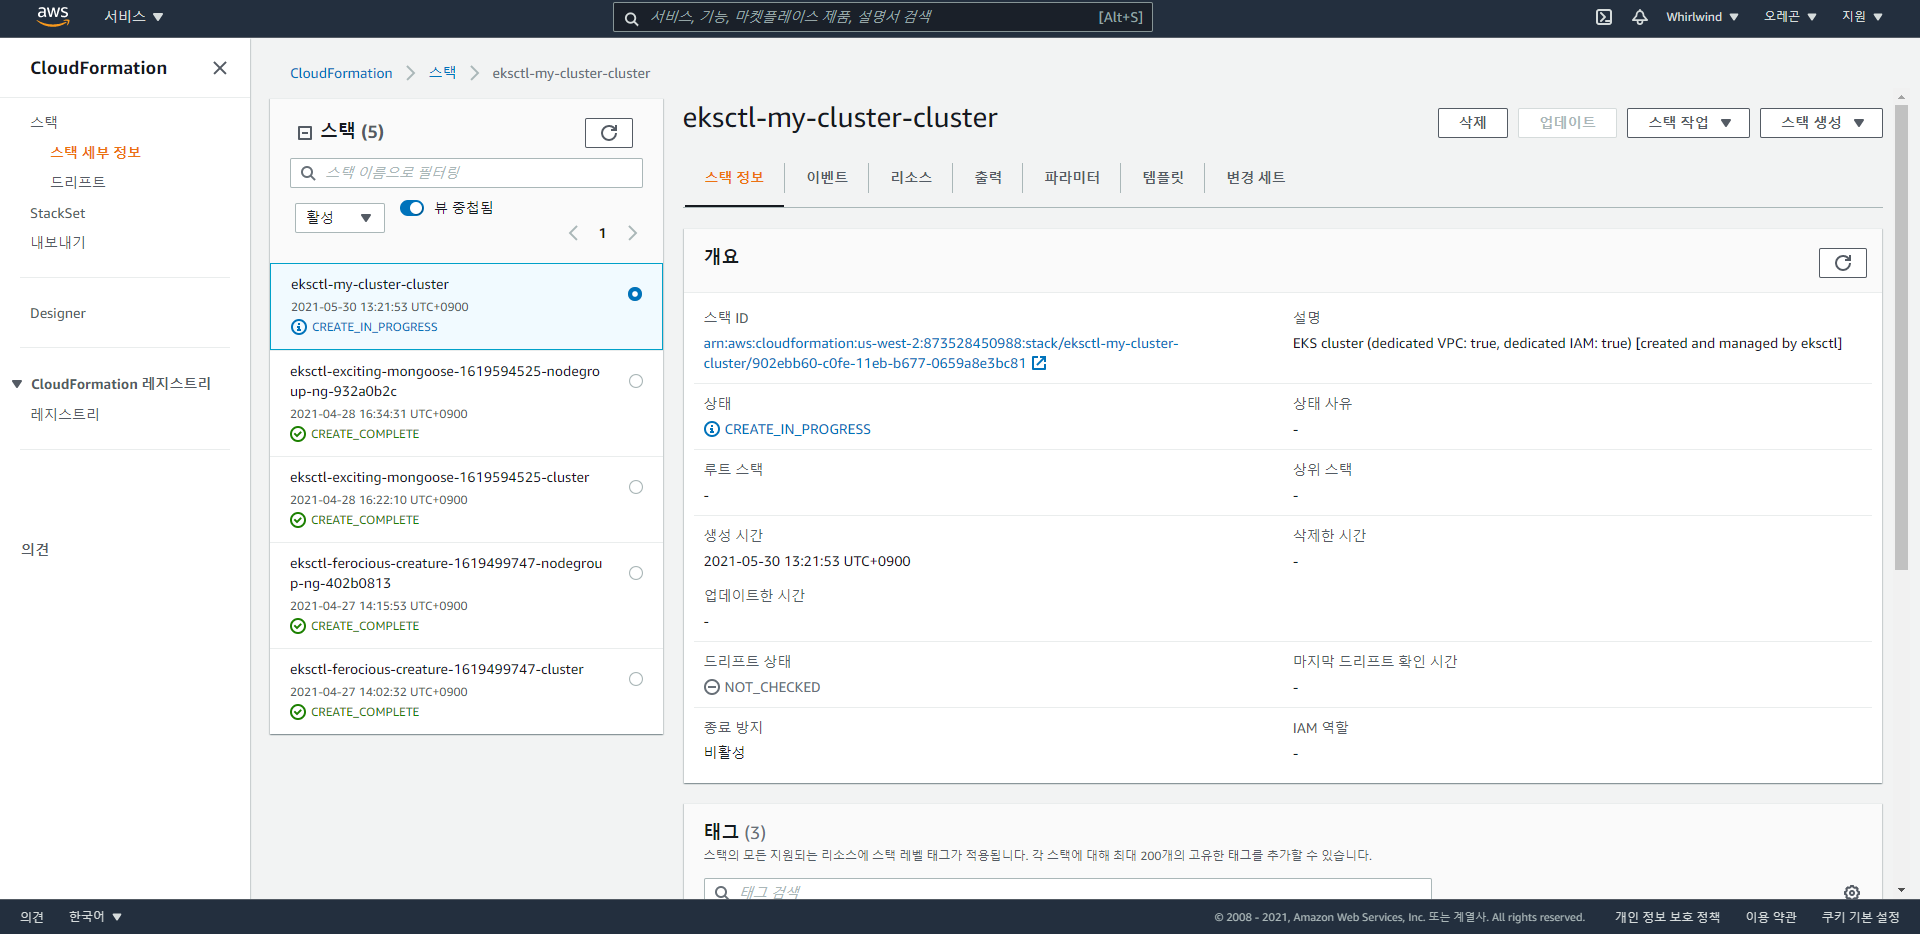This screenshot has width=1920, height=934.
Task: Click the CREATE_IN_PROGRESS status in the stack list
Action: (x=365, y=327)
